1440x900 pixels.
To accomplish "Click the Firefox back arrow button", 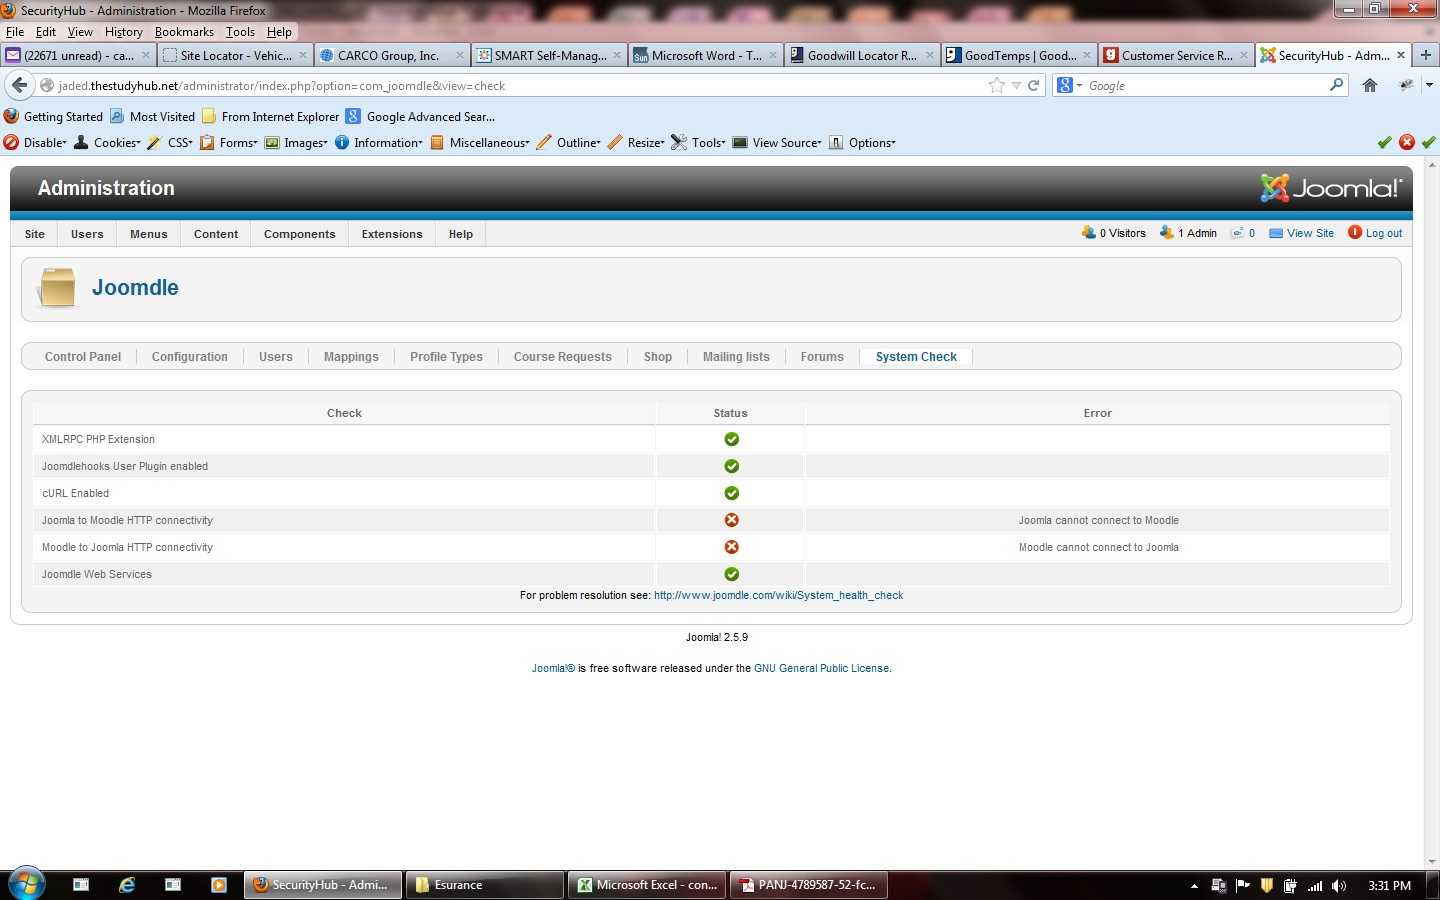I will coord(19,85).
